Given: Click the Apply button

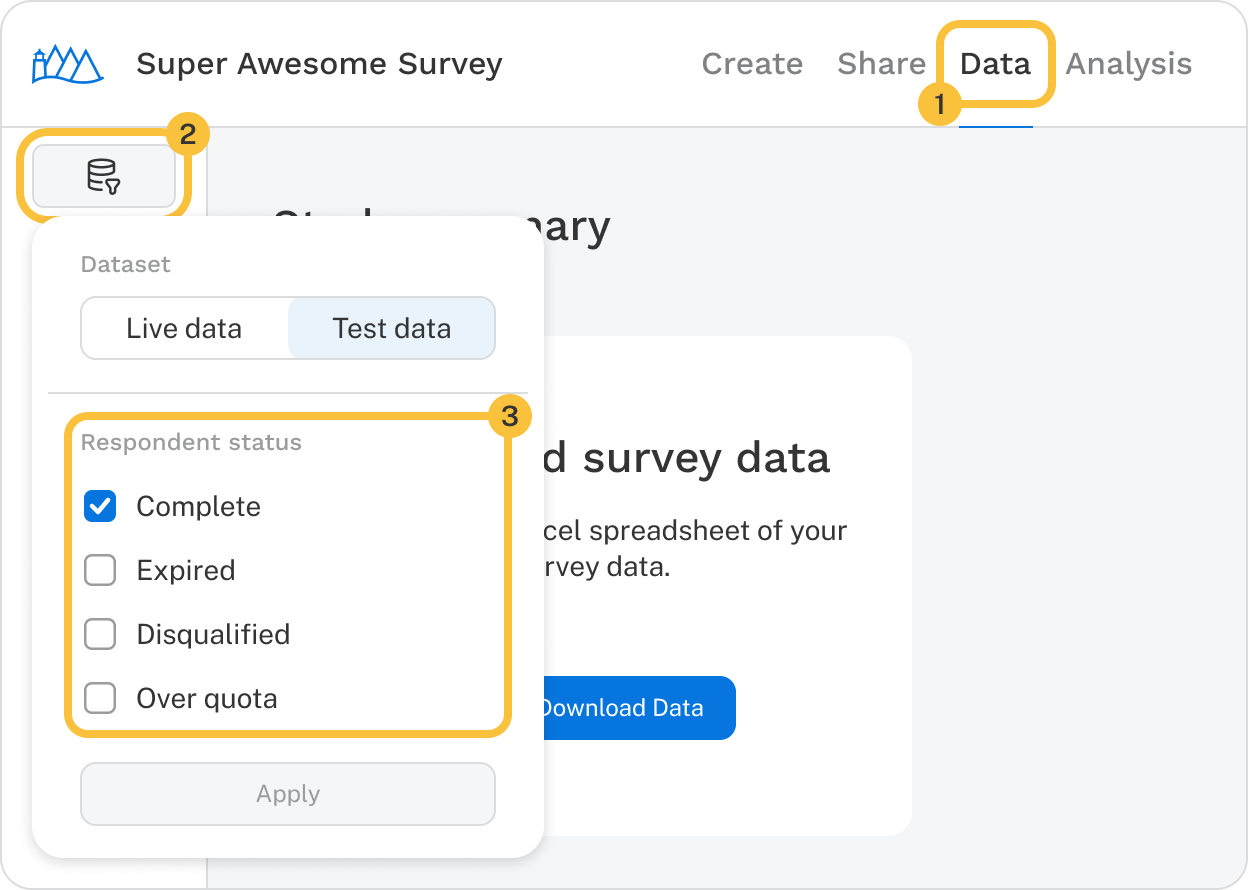Looking at the screenshot, I should tap(287, 794).
